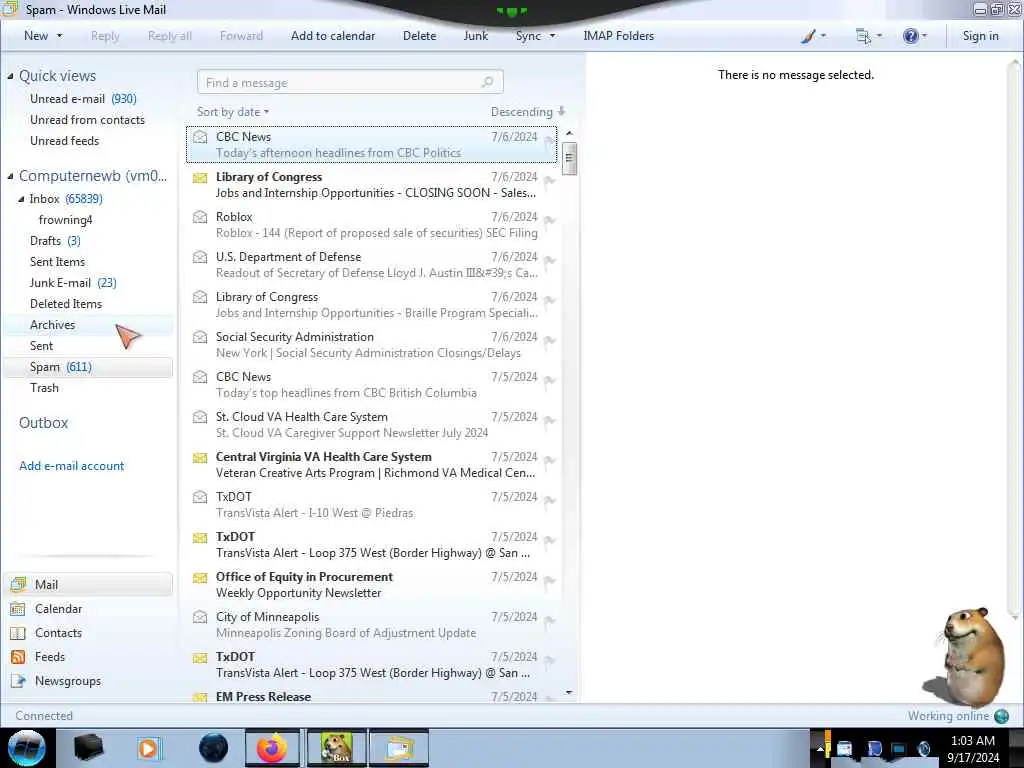Open IMAP Folders
Viewport: 1024px width, 768px height.
pos(618,36)
